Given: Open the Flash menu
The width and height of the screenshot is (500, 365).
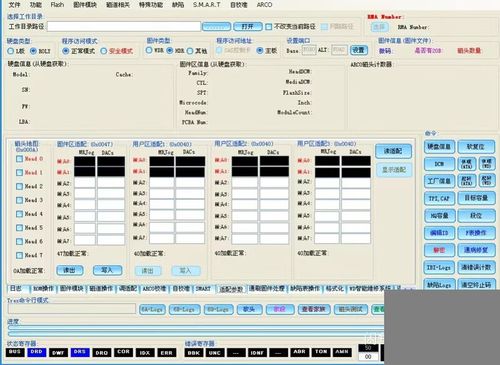Looking at the screenshot, I should 57,5.
